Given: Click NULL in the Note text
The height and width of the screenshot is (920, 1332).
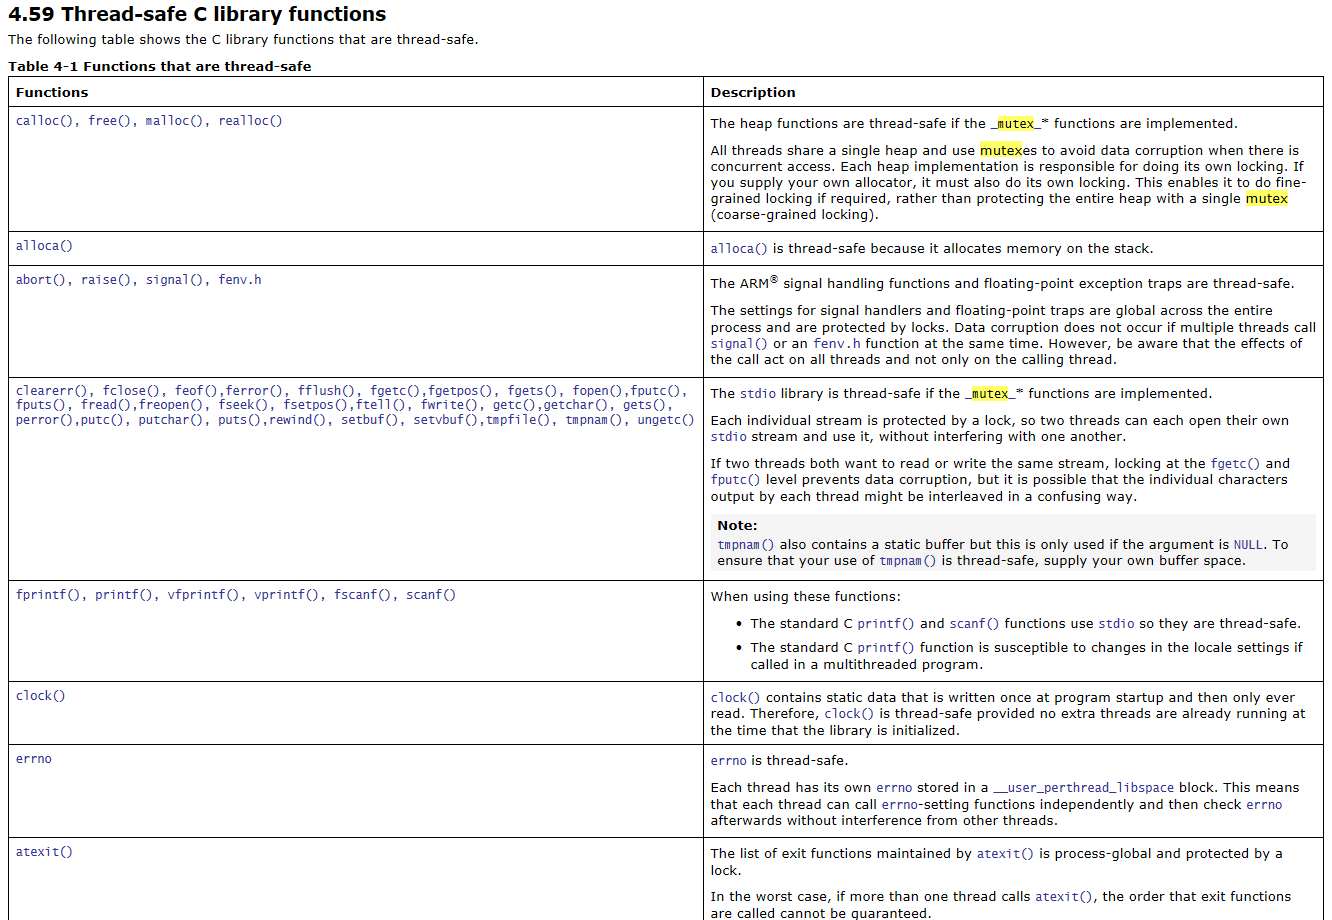Looking at the screenshot, I should pos(1248,545).
